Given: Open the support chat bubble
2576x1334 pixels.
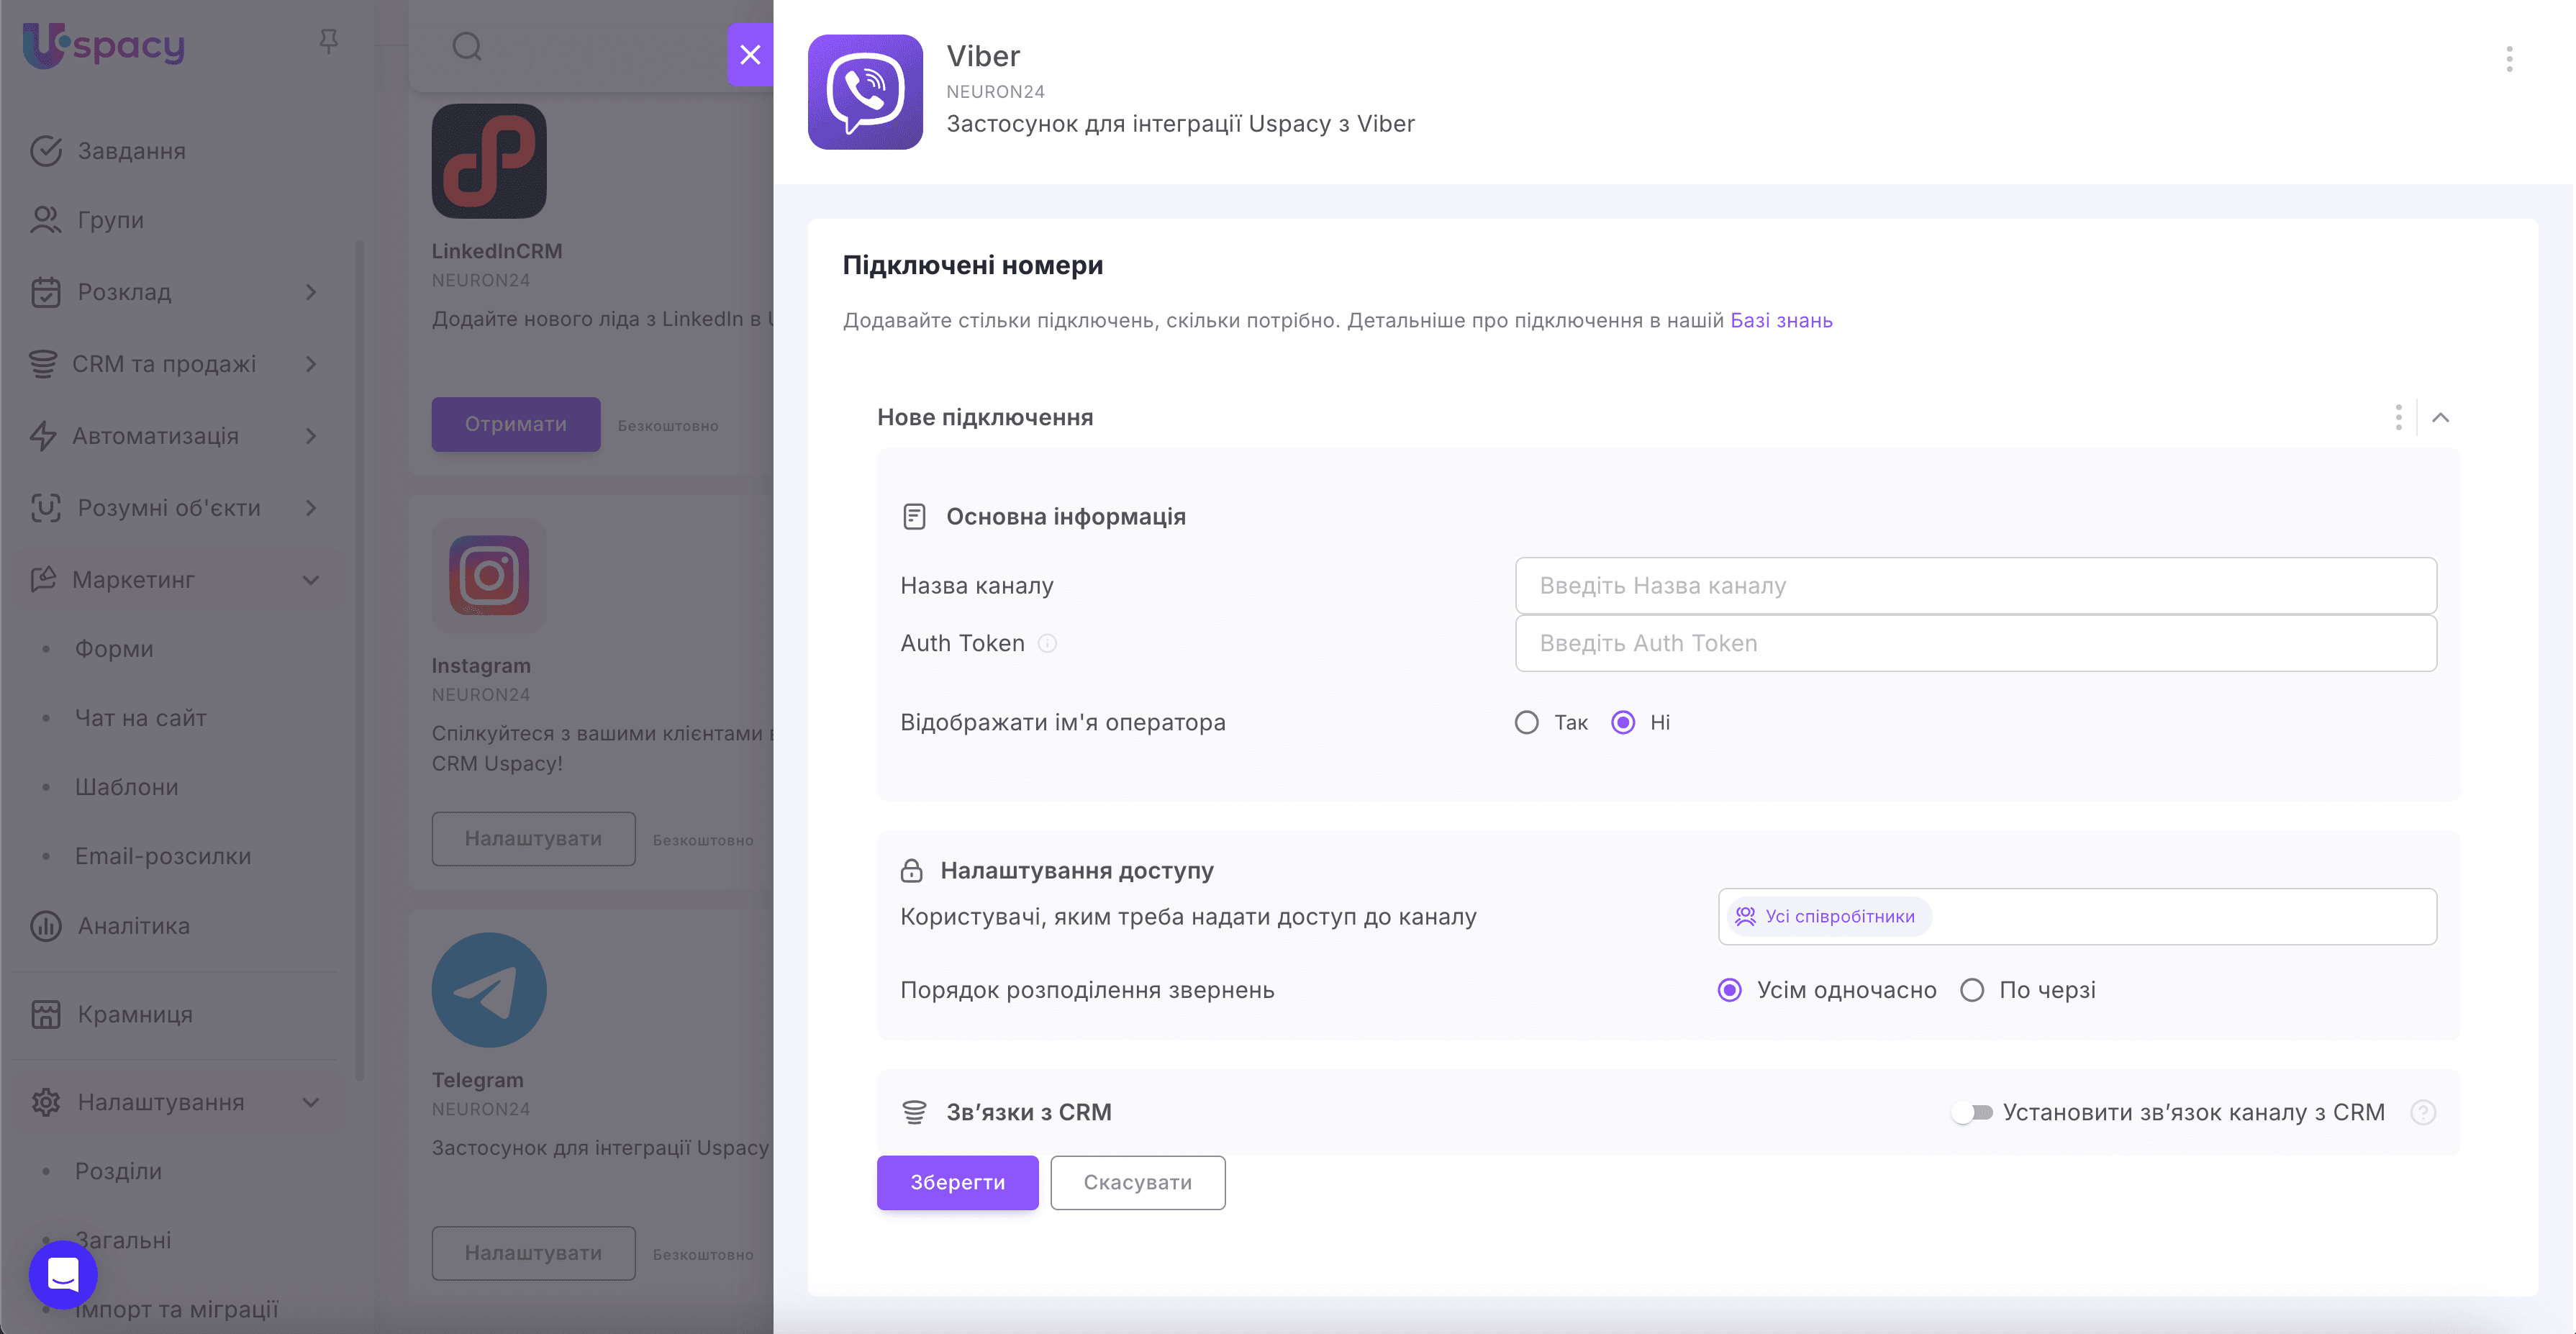Looking at the screenshot, I should tap(62, 1274).
